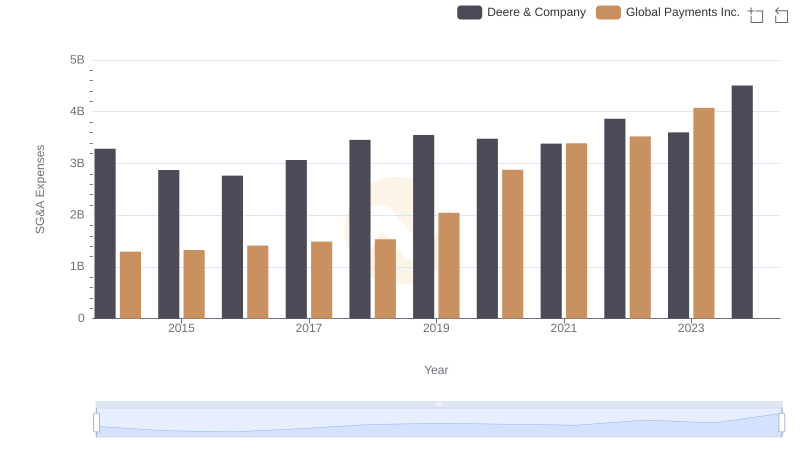This screenshot has width=800, height=461.
Task: Click the left handle of the range slider
Action: pos(96,423)
